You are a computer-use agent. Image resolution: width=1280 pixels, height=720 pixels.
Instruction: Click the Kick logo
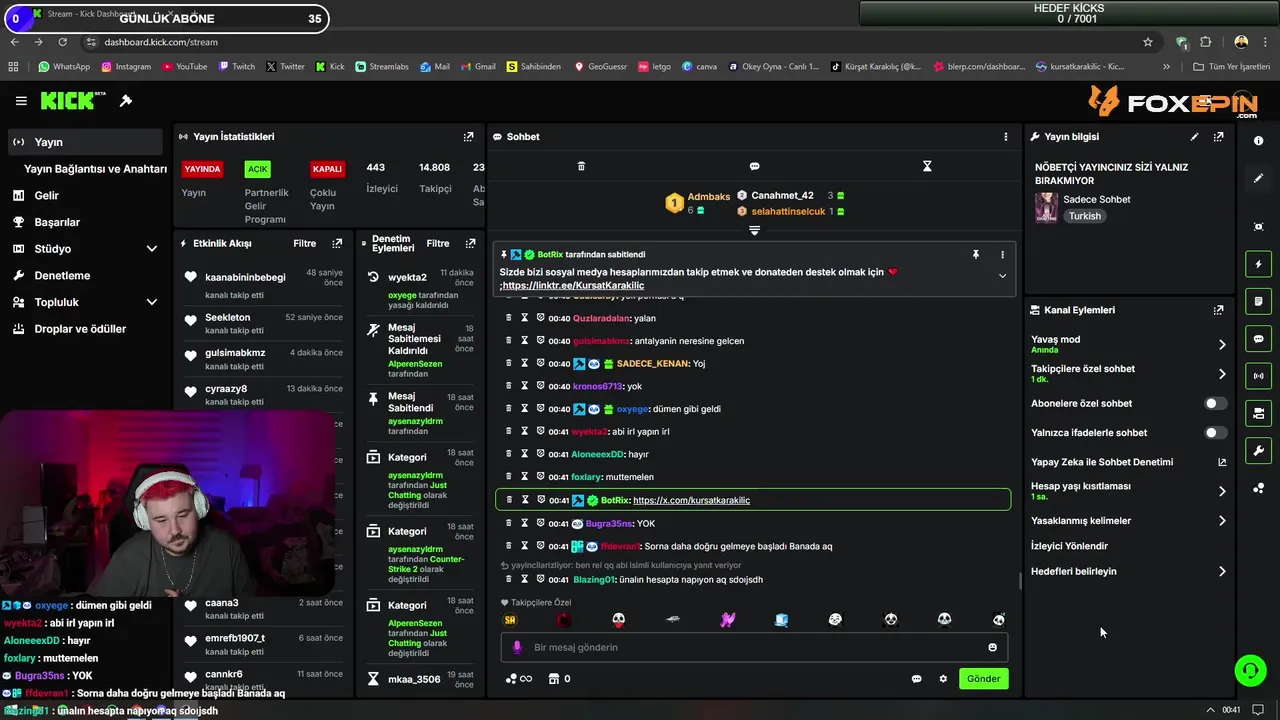click(x=72, y=100)
